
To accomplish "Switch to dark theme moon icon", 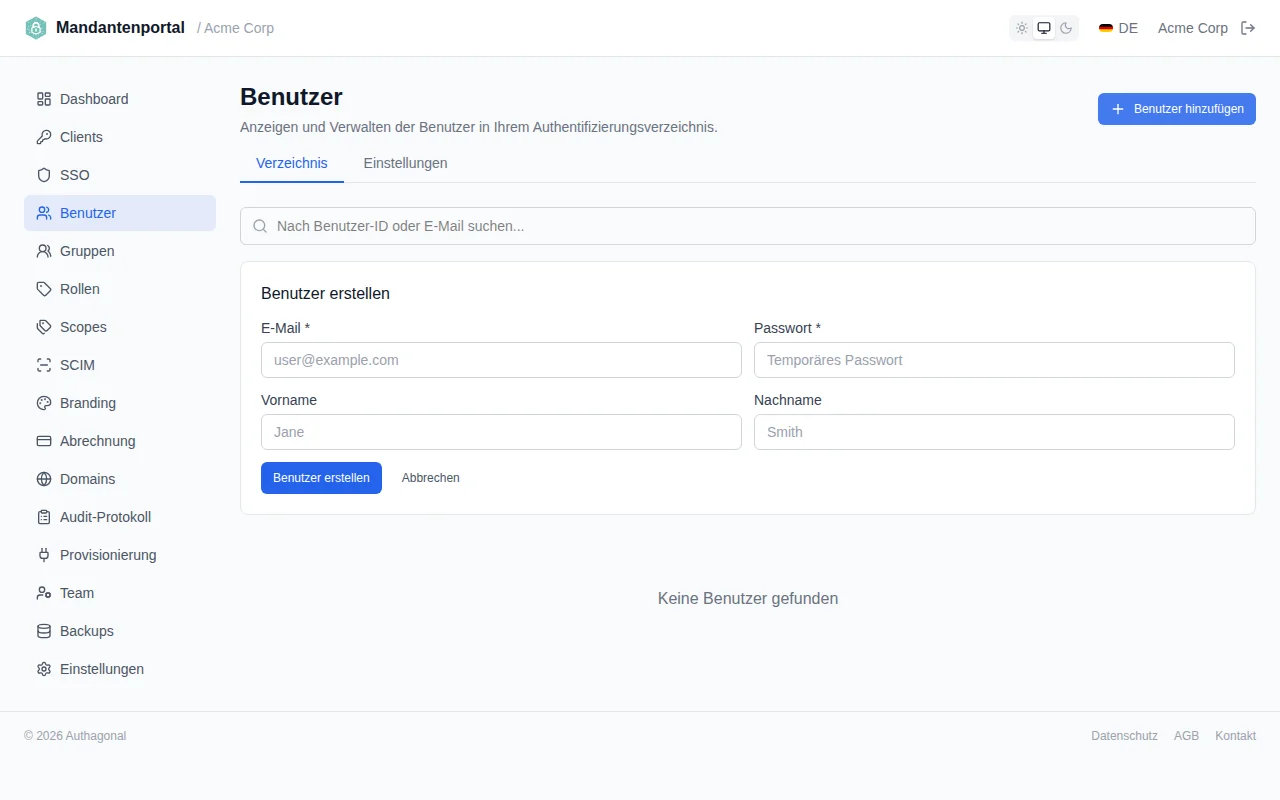I will [x=1066, y=28].
